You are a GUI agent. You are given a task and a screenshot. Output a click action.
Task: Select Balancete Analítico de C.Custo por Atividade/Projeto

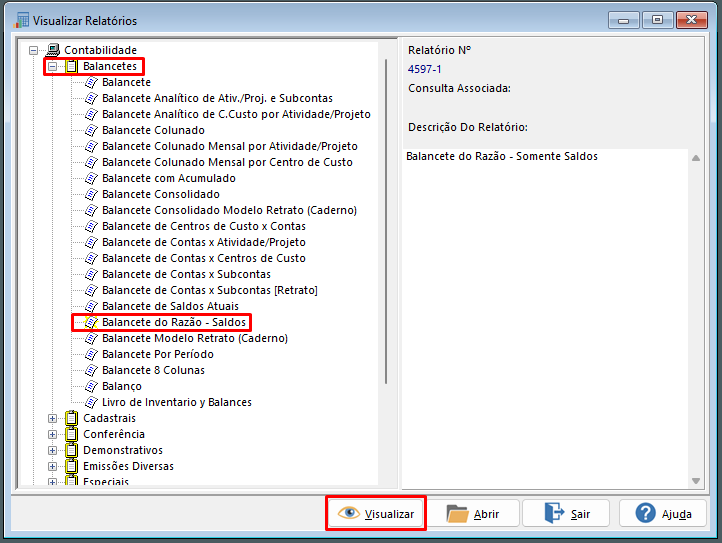[236, 114]
